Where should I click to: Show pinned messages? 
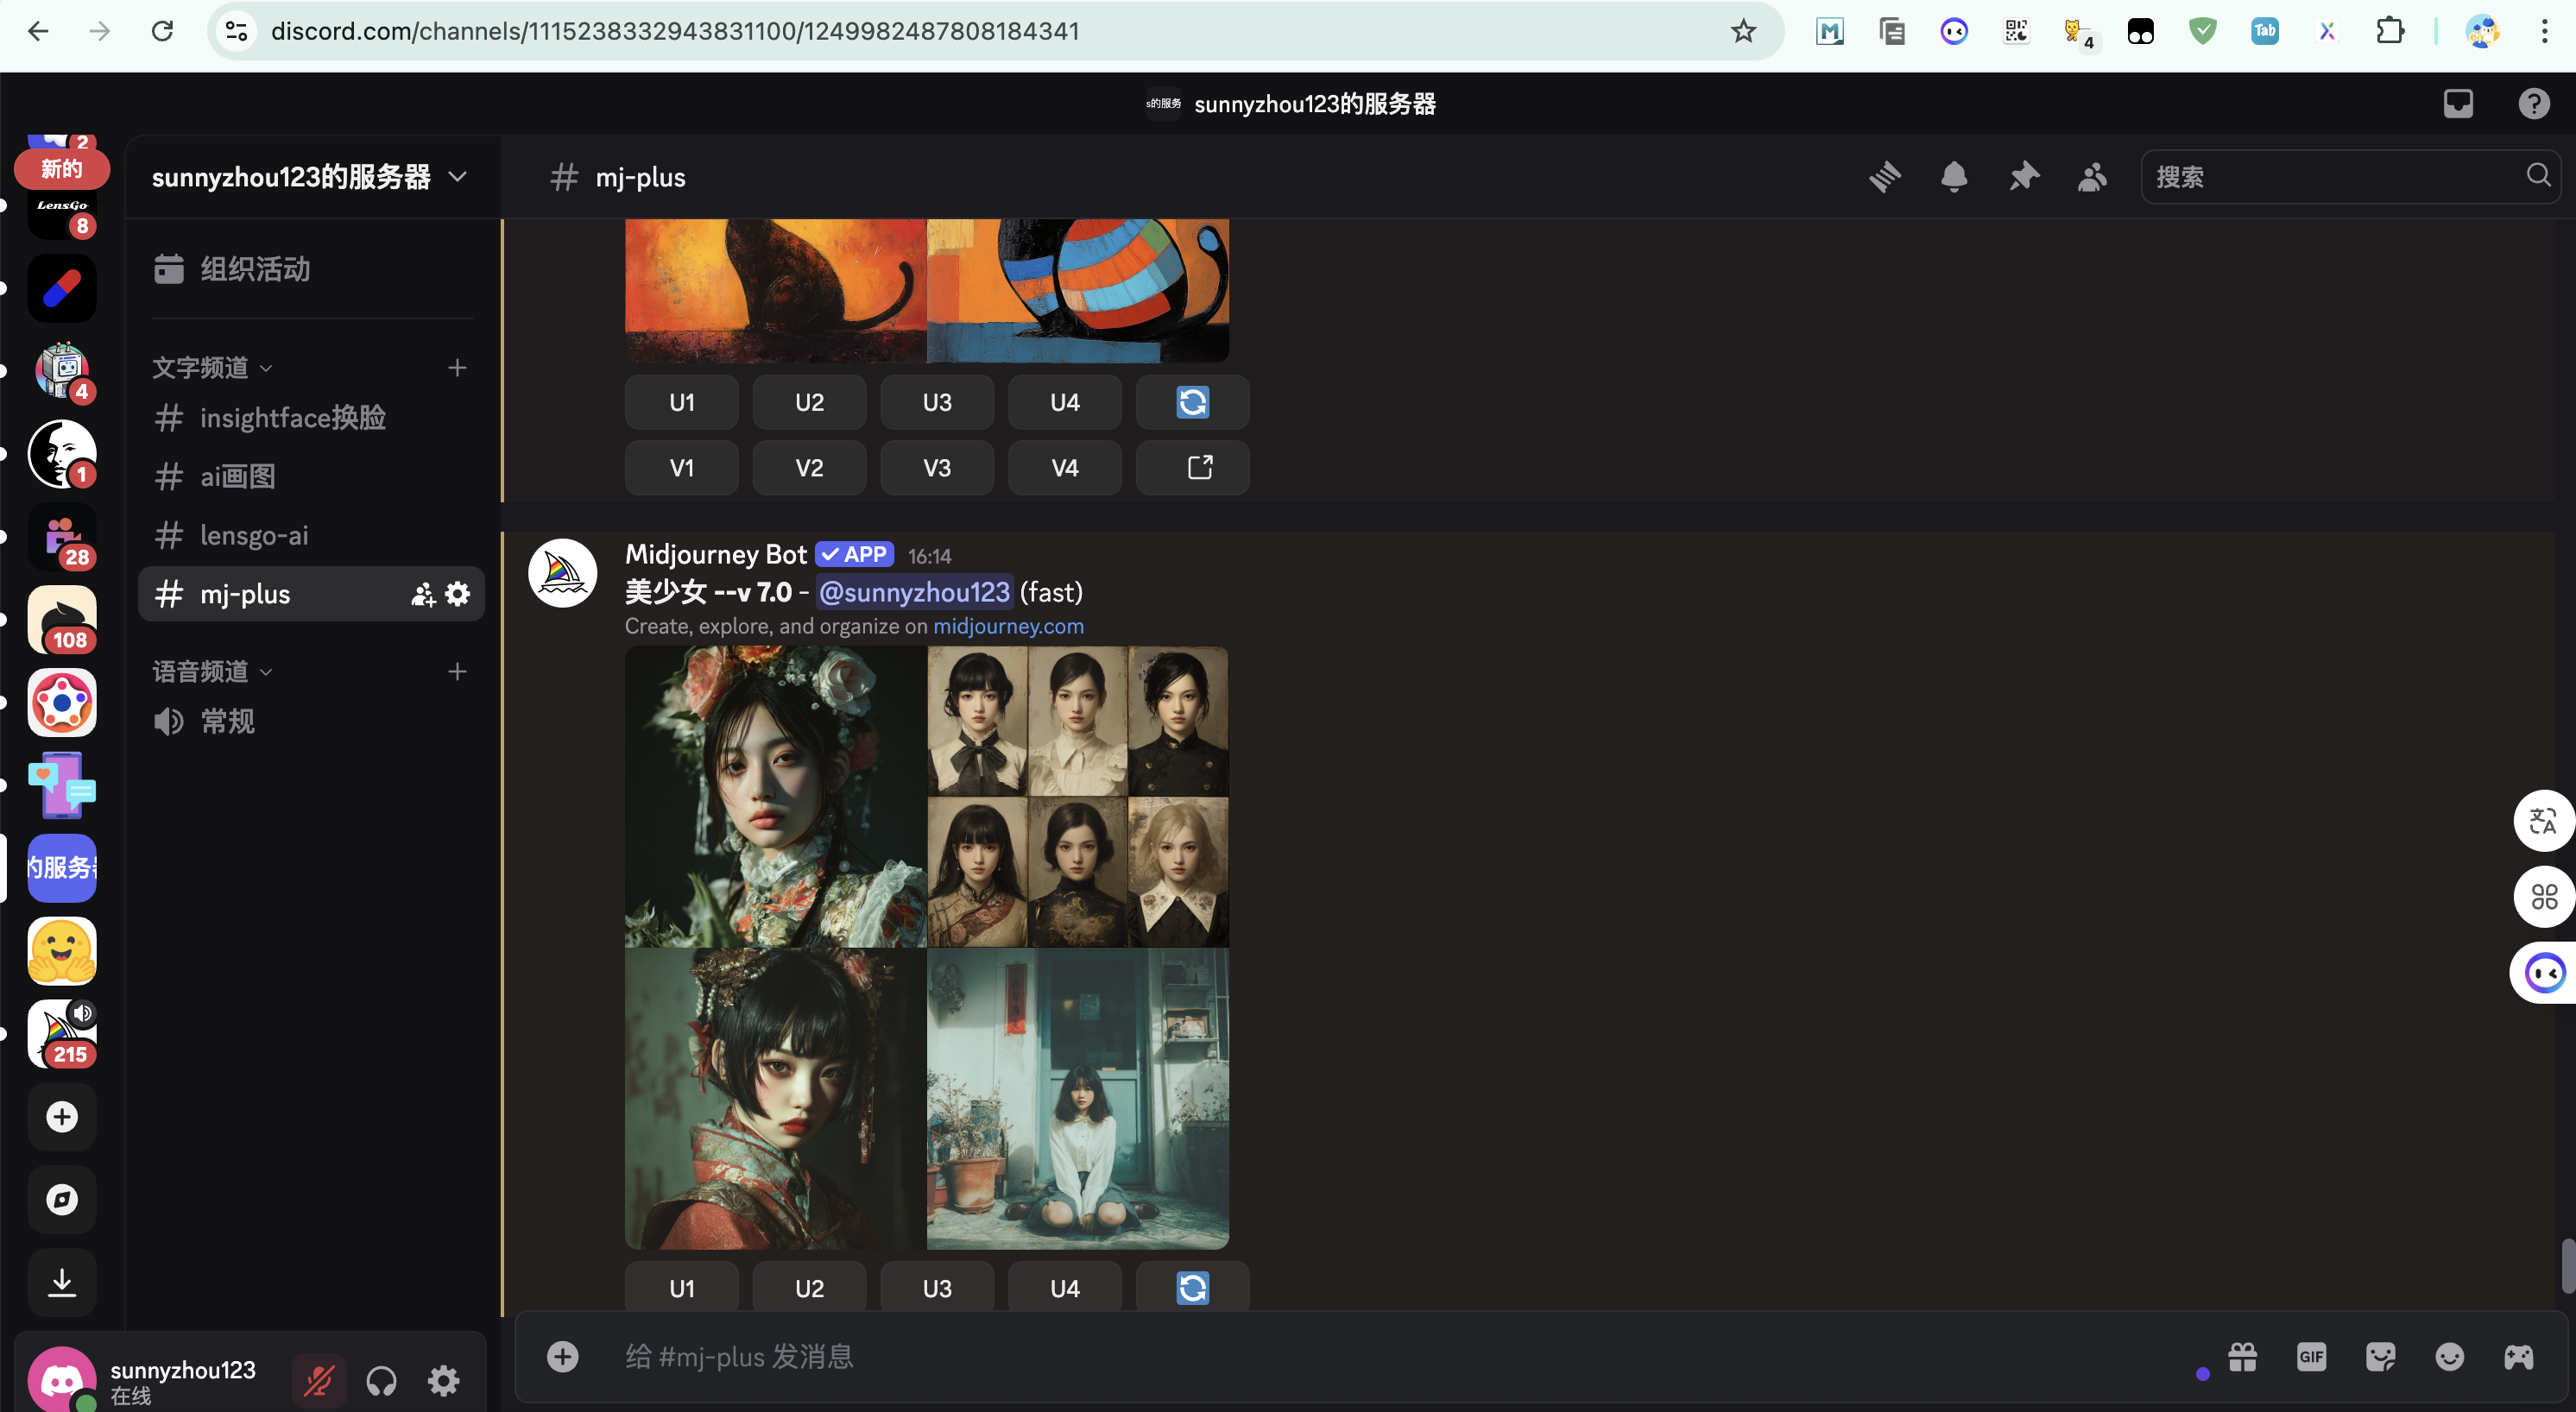tap(2023, 177)
